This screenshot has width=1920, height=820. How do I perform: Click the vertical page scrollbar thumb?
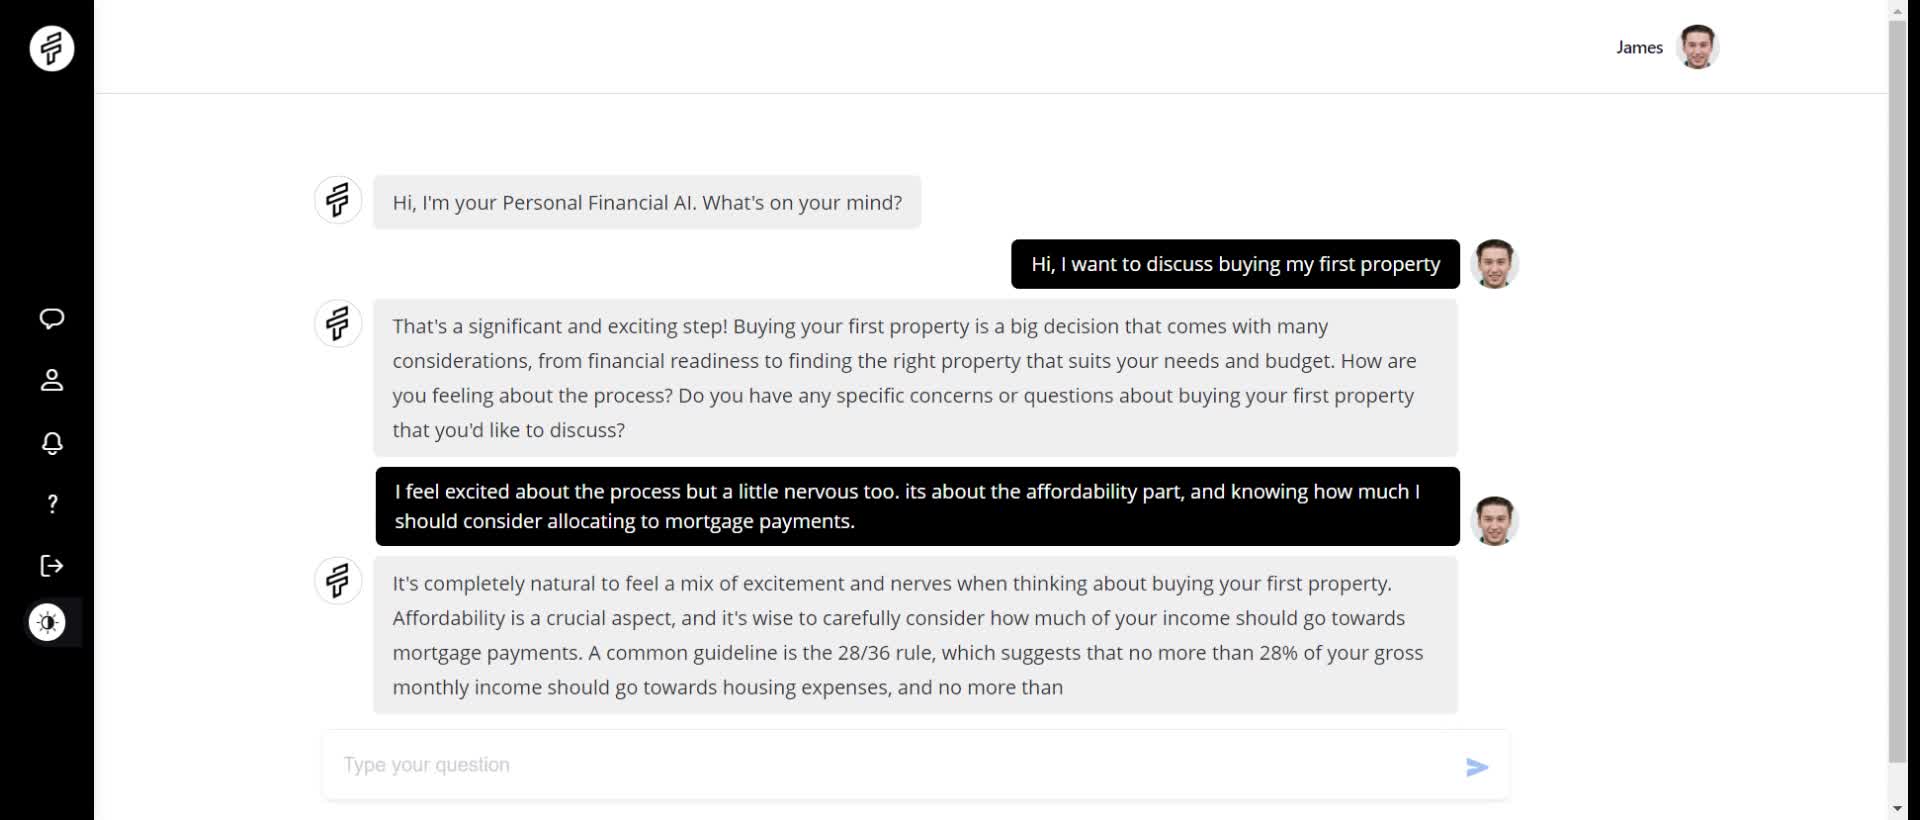pos(1897,390)
